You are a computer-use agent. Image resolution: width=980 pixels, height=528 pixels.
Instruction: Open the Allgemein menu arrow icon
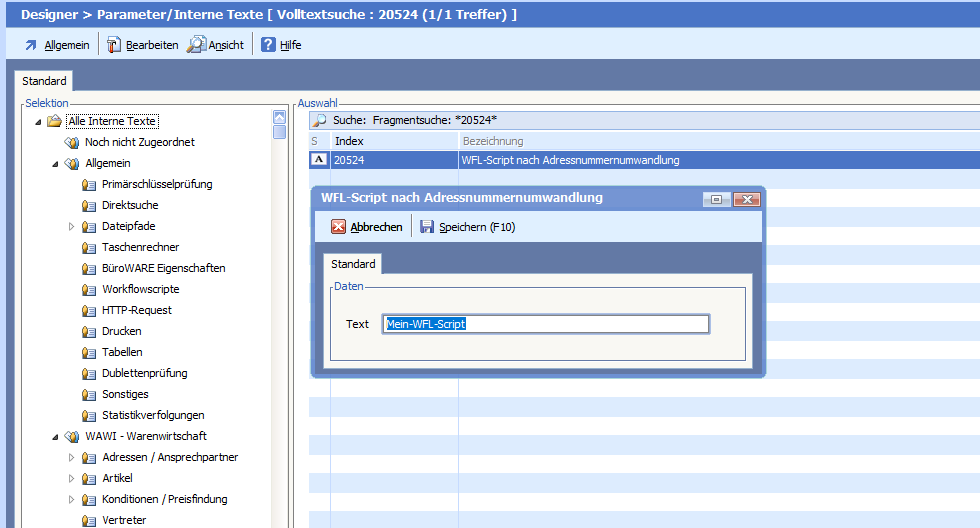pyautogui.click(x=31, y=45)
